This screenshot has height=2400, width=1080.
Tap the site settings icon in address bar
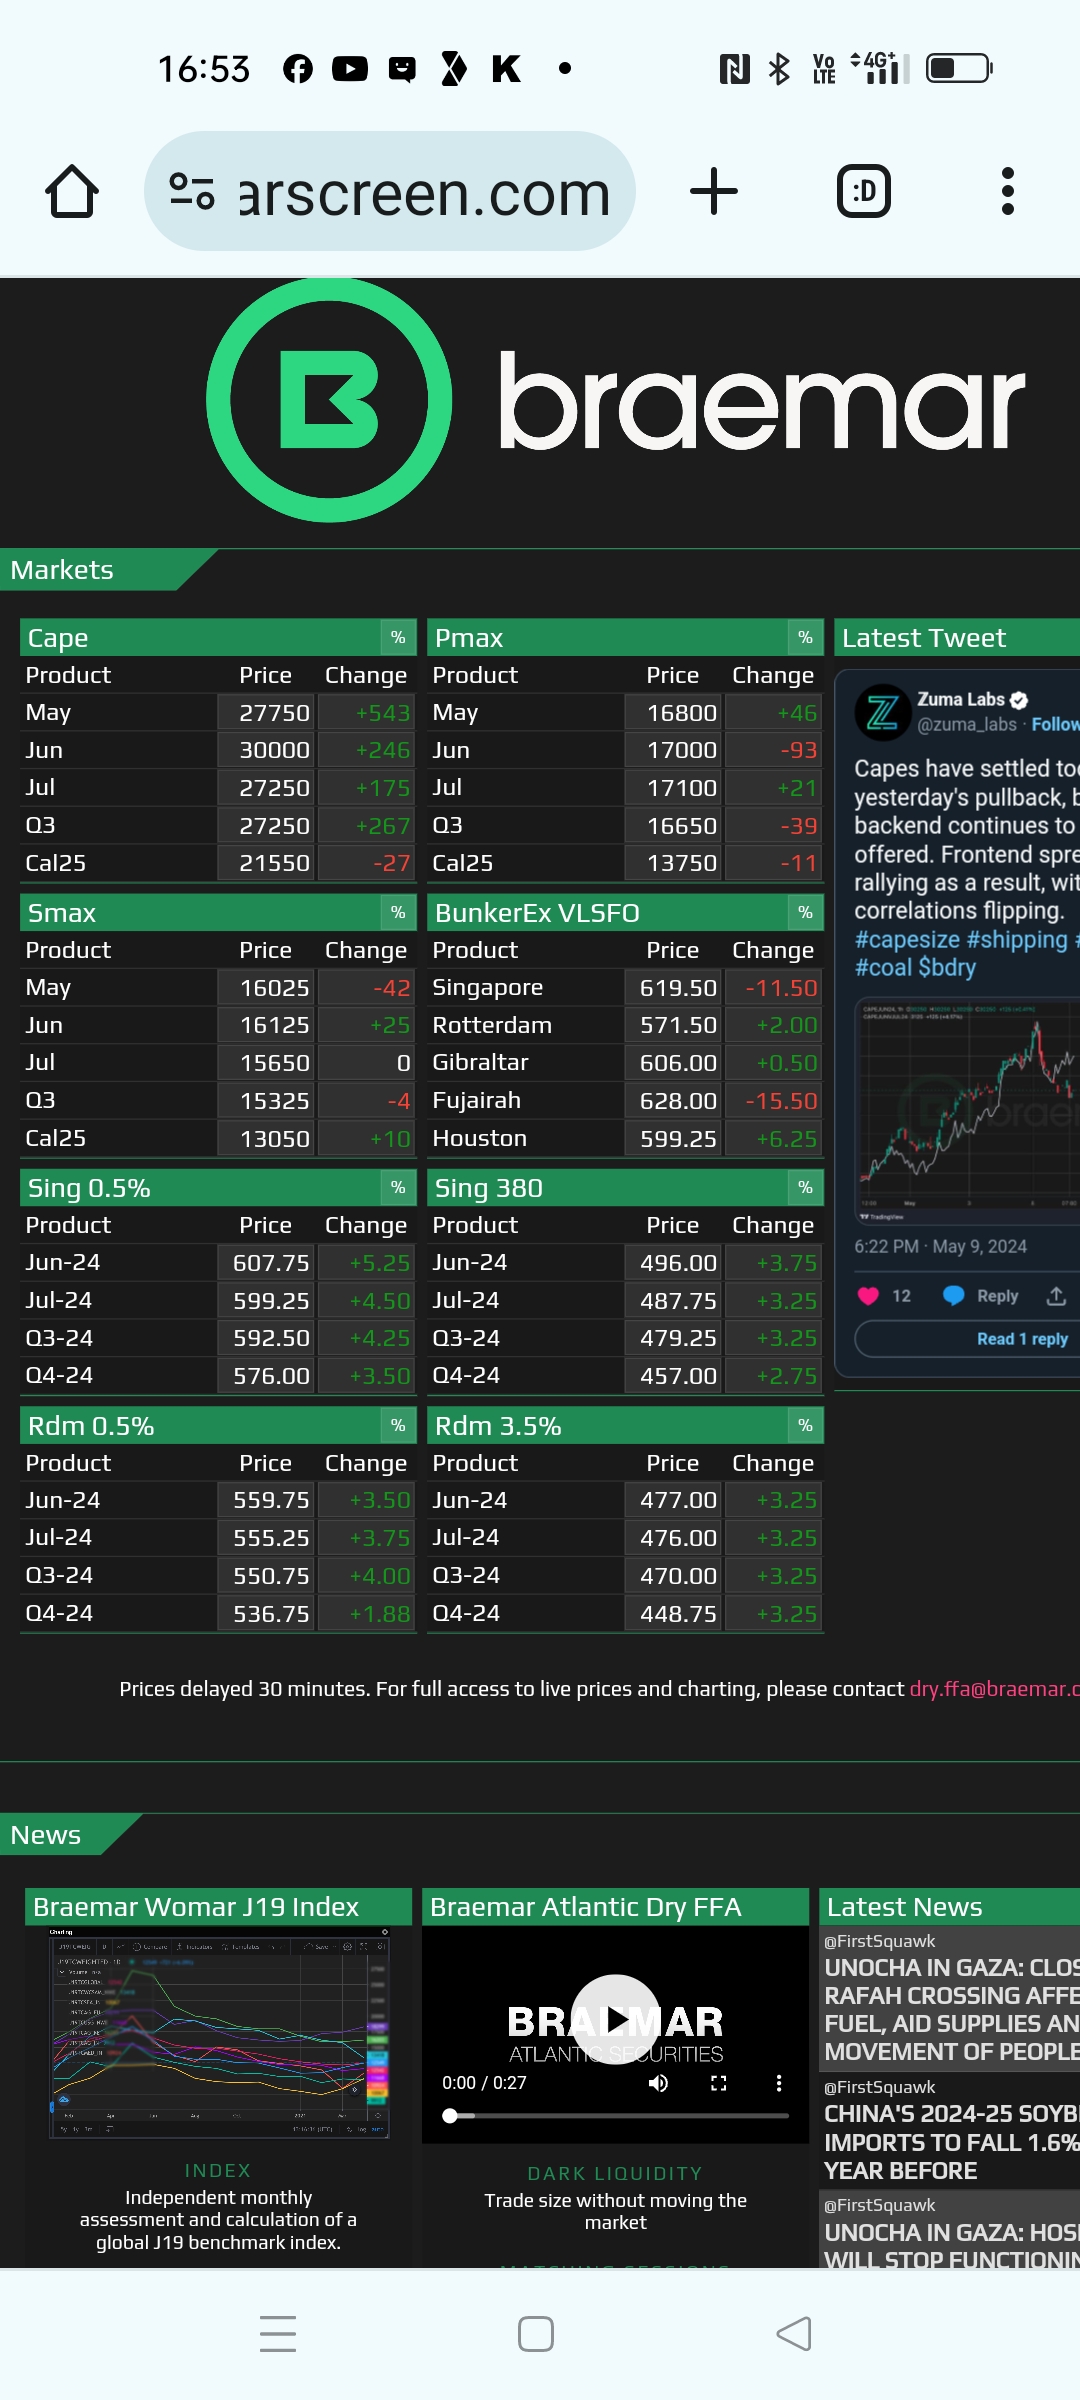click(192, 191)
